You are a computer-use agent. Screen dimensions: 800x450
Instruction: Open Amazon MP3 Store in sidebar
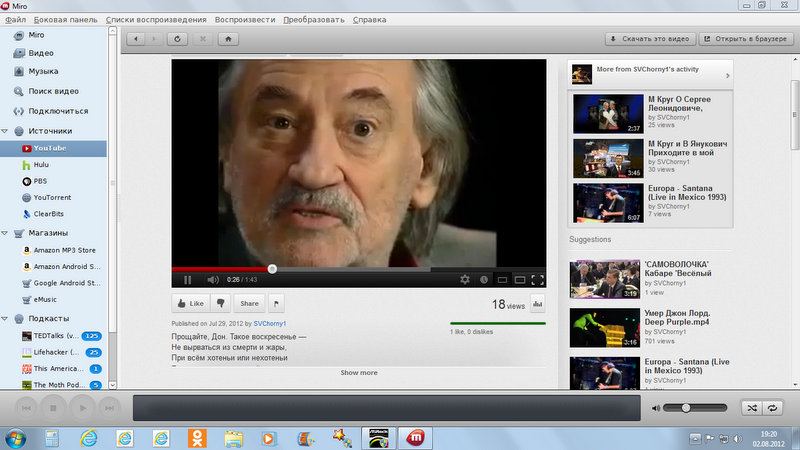tap(54, 250)
